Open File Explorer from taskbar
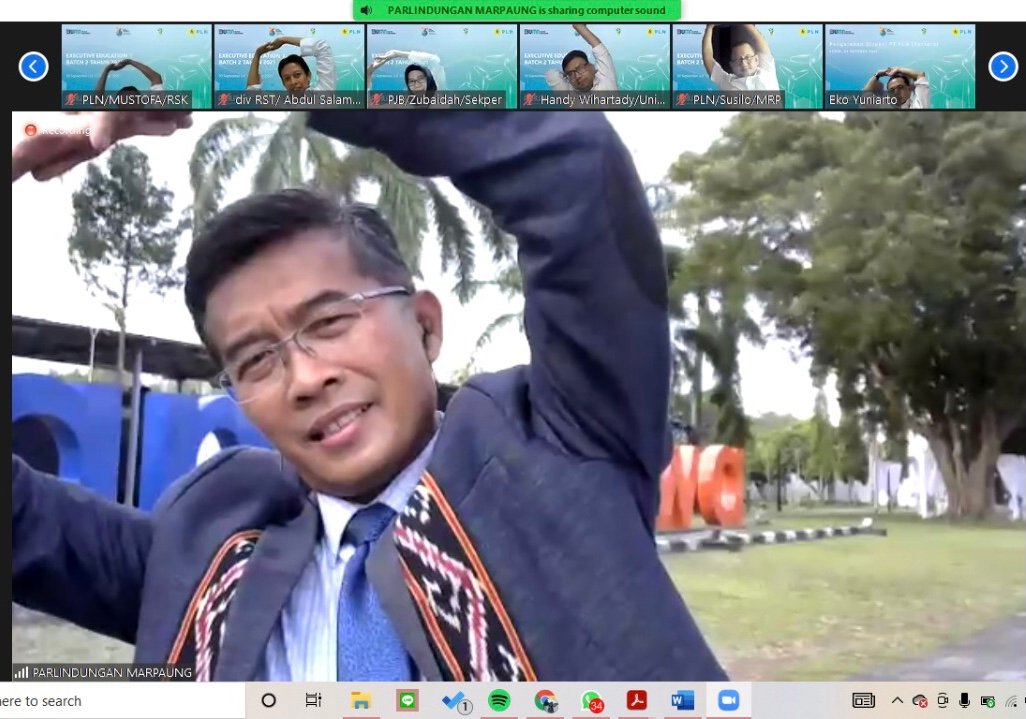Image resolution: width=1026 pixels, height=719 pixels. tap(361, 701)
